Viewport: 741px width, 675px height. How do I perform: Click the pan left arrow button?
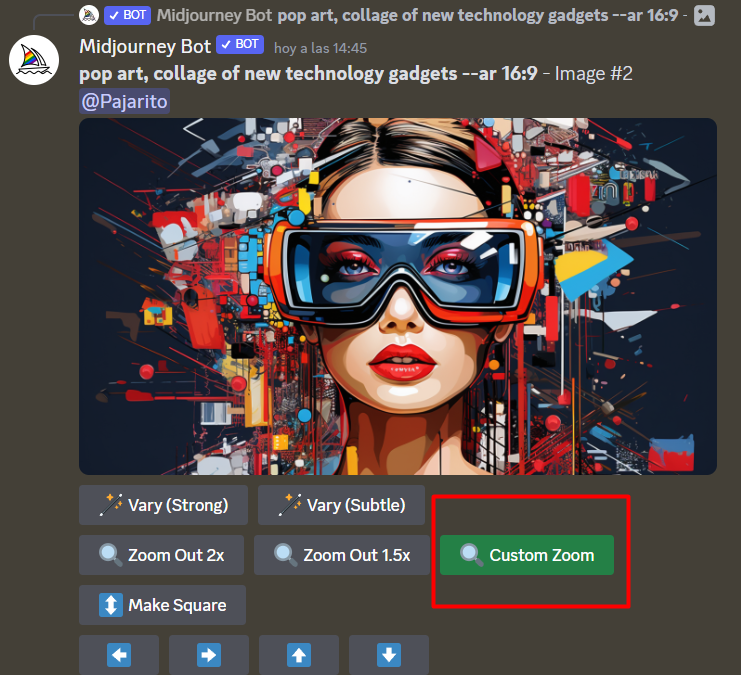pyautogui.click(x=119, y=655)
